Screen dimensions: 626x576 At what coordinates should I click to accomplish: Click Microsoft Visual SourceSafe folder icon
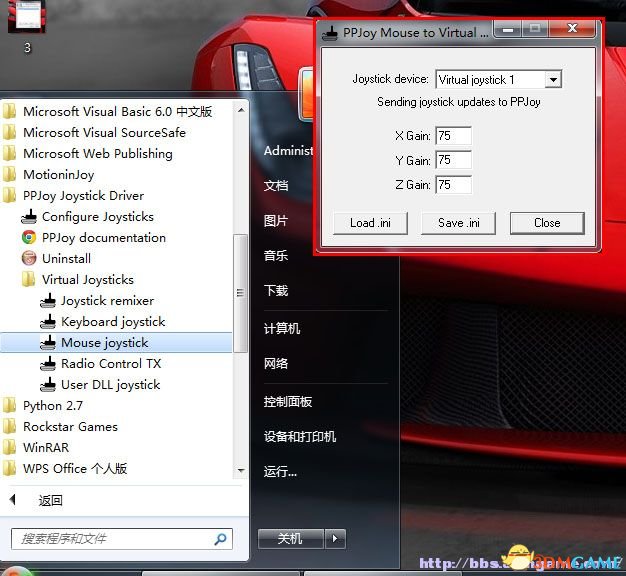[9, 133]
